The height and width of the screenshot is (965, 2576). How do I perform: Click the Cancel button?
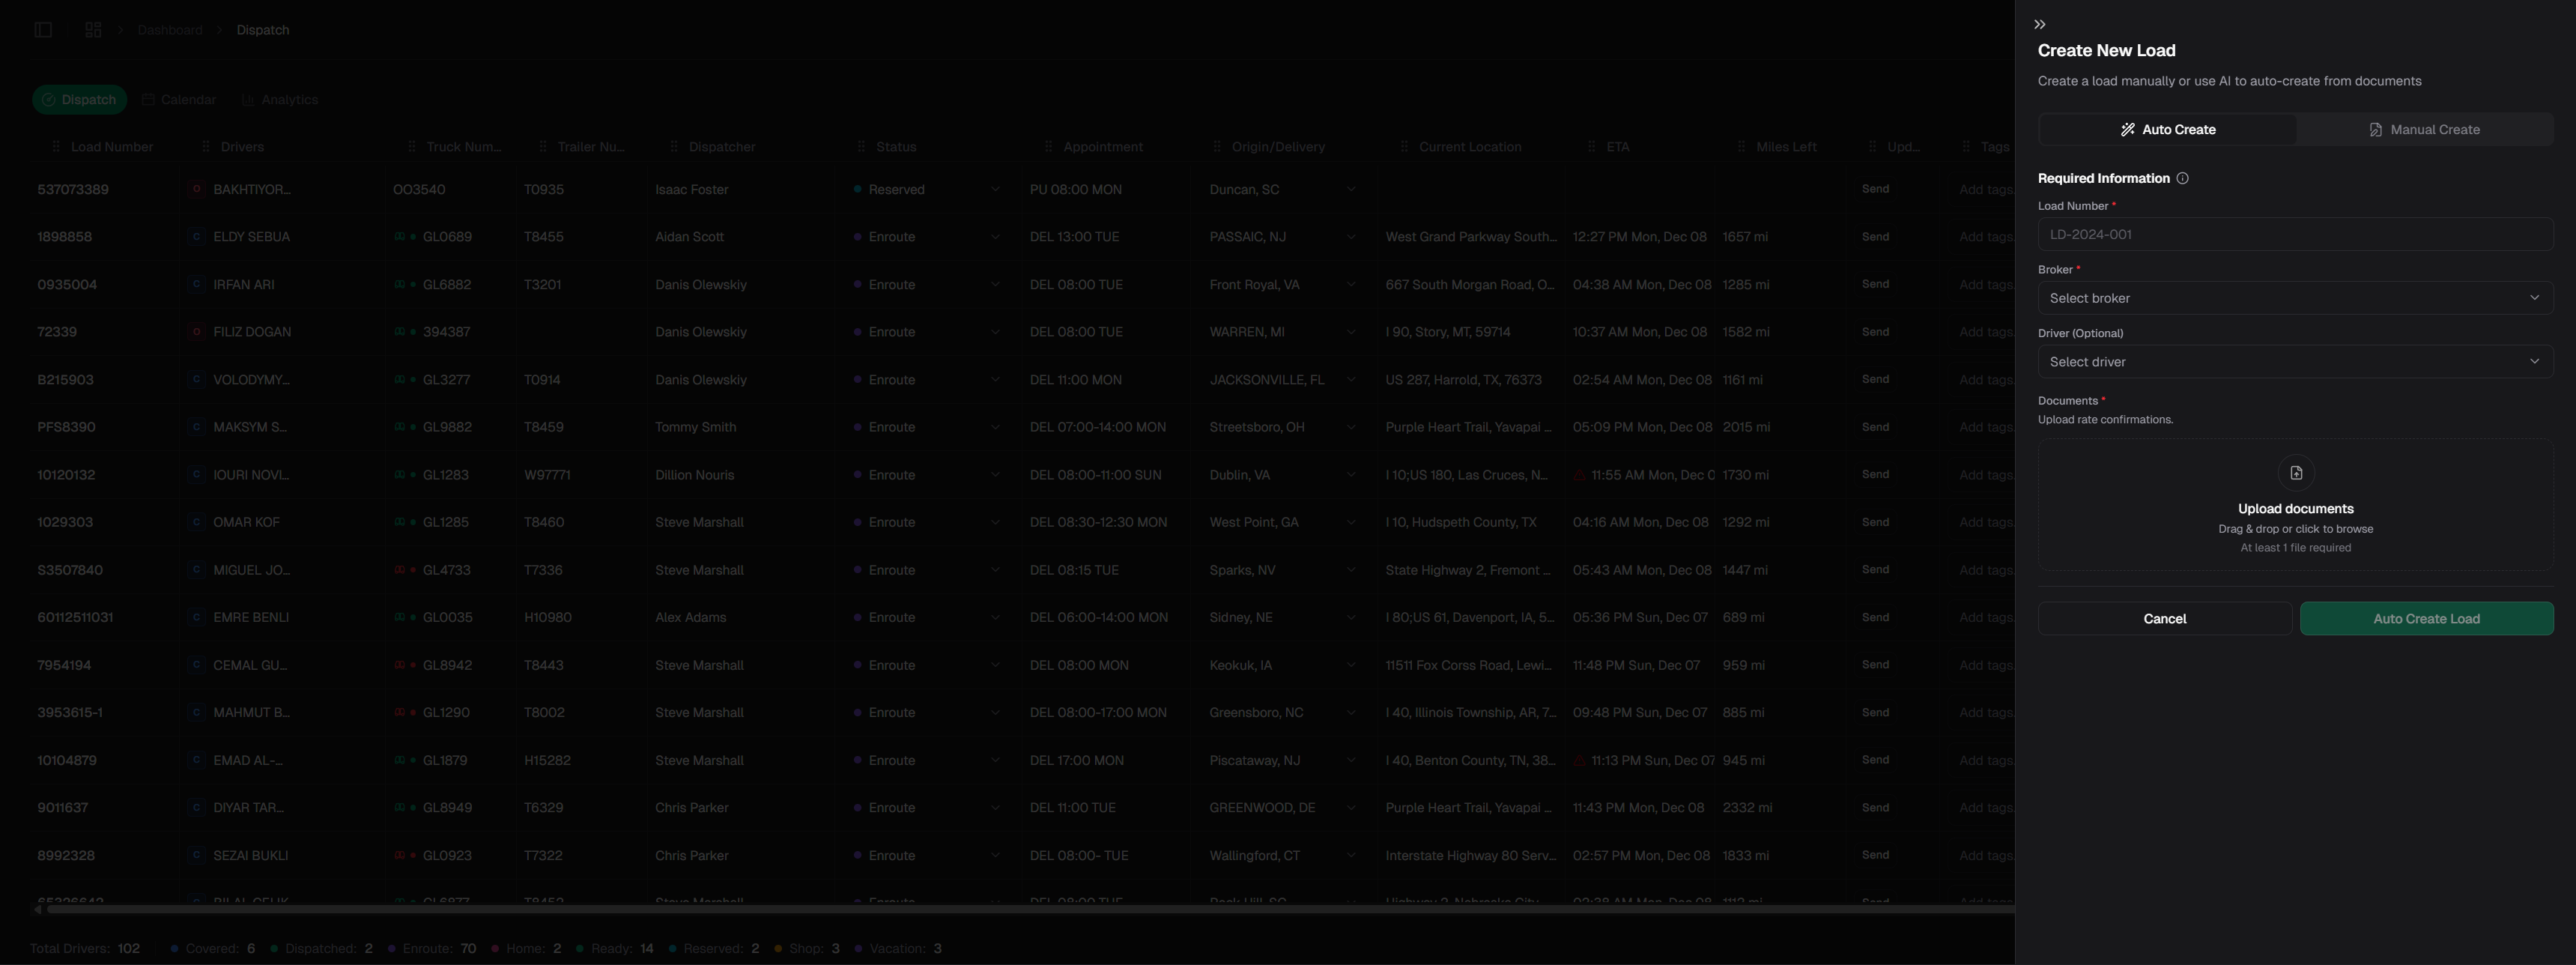coord(2164,619)
